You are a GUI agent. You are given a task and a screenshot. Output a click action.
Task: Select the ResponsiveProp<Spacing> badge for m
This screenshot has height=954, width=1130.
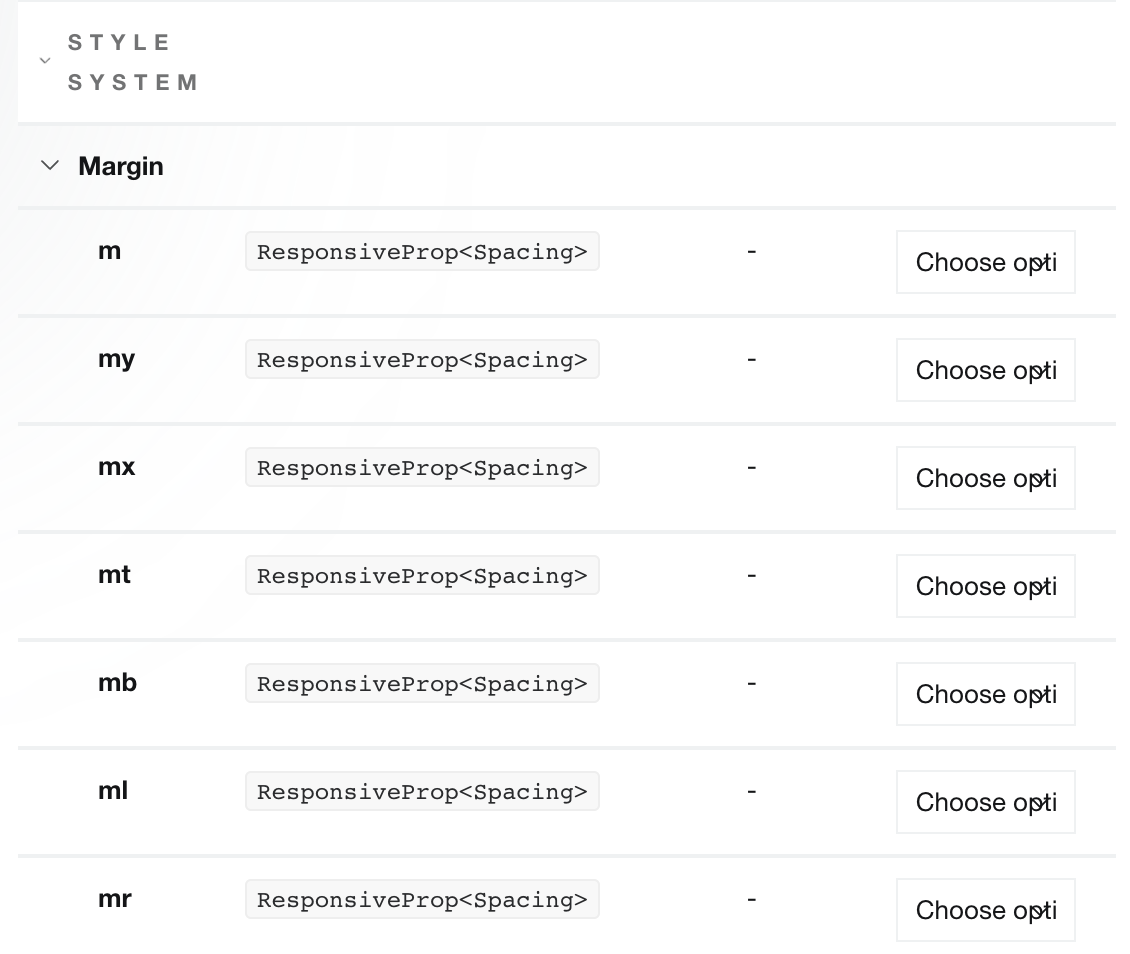422,251
